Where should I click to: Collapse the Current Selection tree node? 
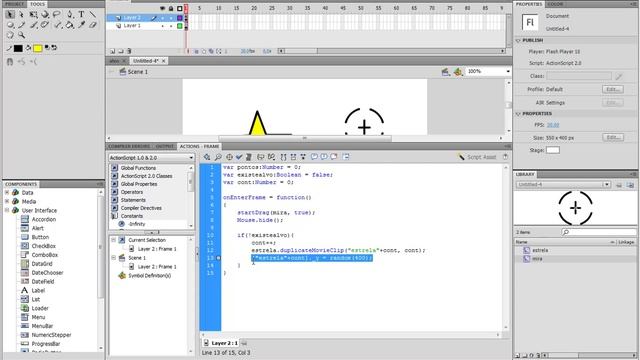pos(114,240)
